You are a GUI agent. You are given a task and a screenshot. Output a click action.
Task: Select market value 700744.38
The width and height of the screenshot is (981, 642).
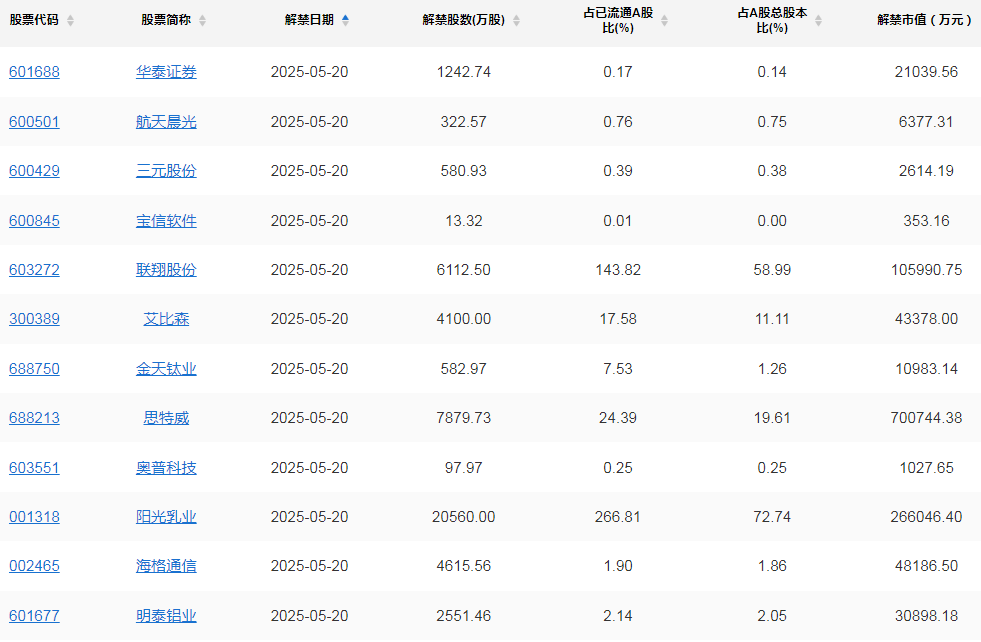[927, 418]
